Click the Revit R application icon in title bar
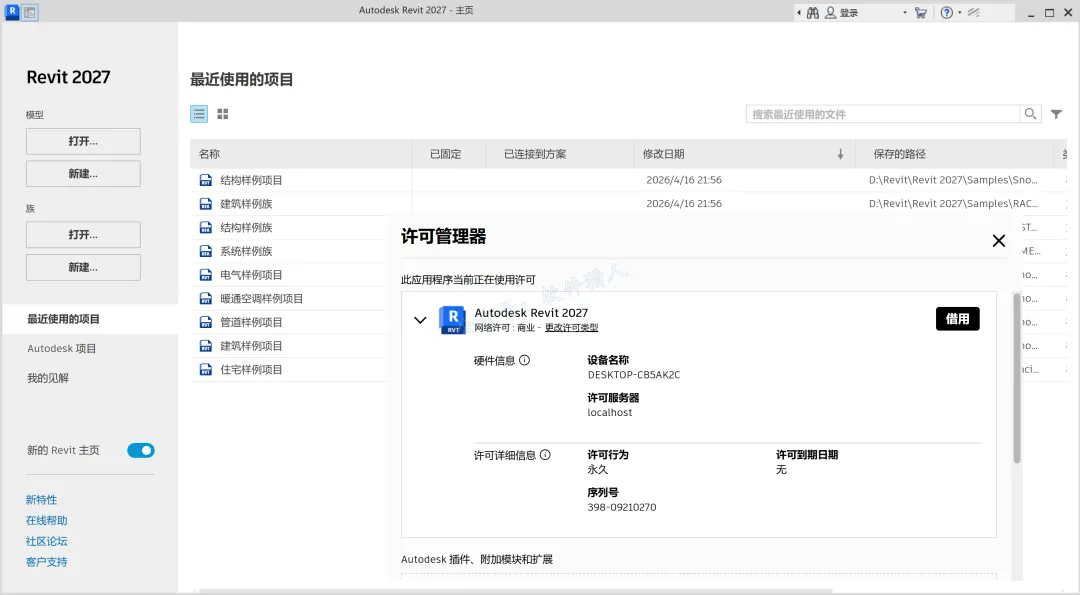Image resolution: width=1080 pixels, height=595 pixels. [12, 12]
